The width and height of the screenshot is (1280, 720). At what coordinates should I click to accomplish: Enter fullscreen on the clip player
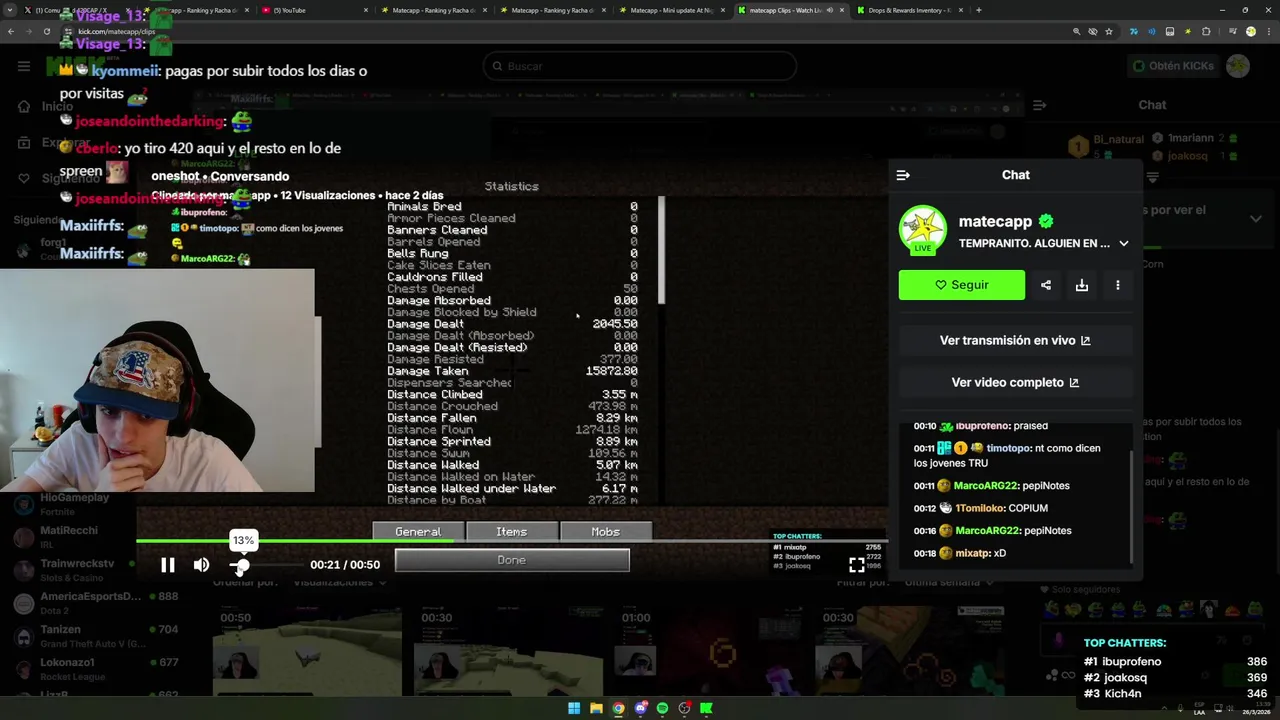point(857,565)
